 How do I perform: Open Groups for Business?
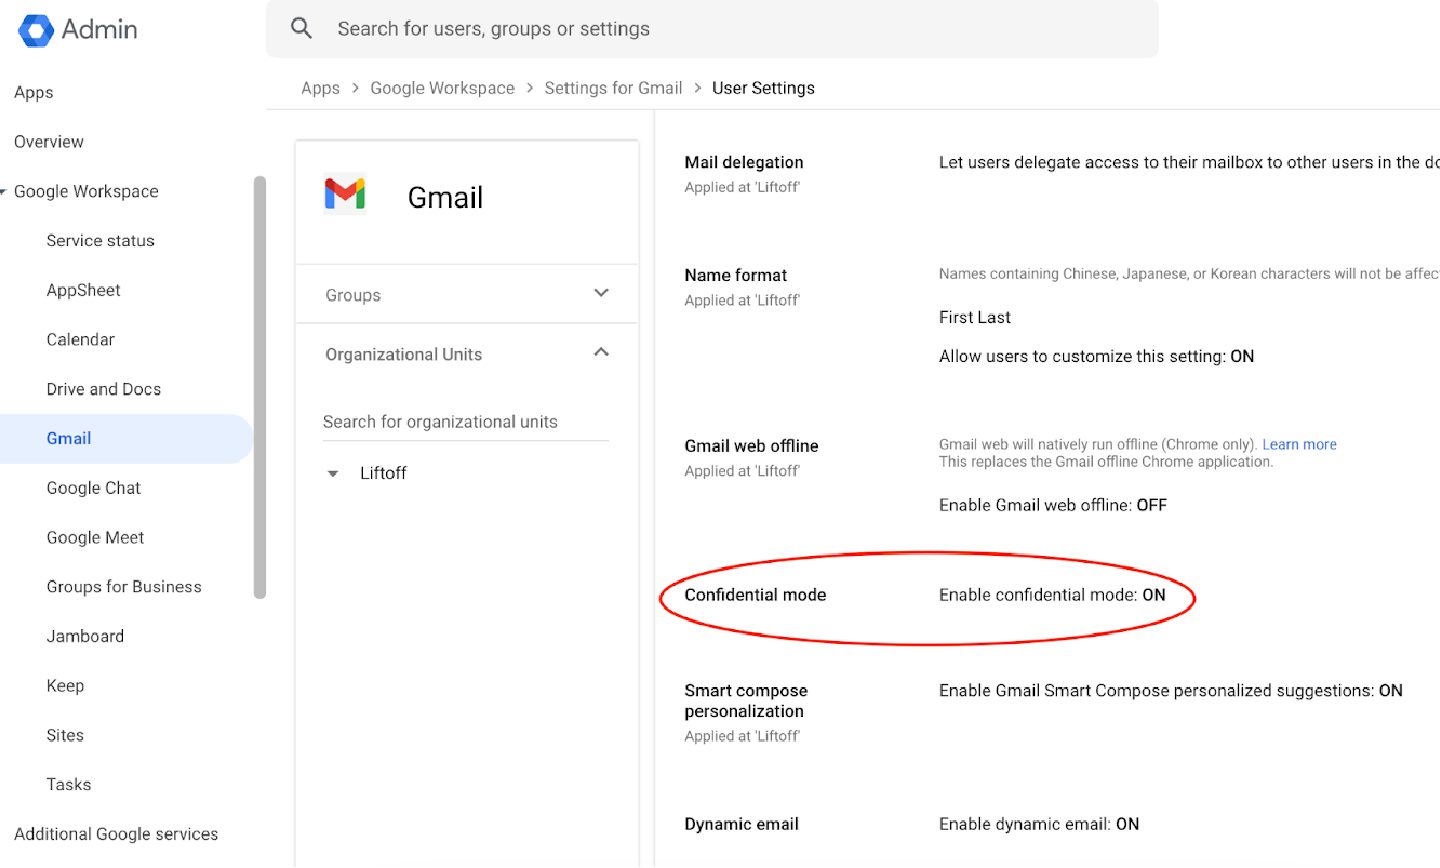tap(124, 587)
